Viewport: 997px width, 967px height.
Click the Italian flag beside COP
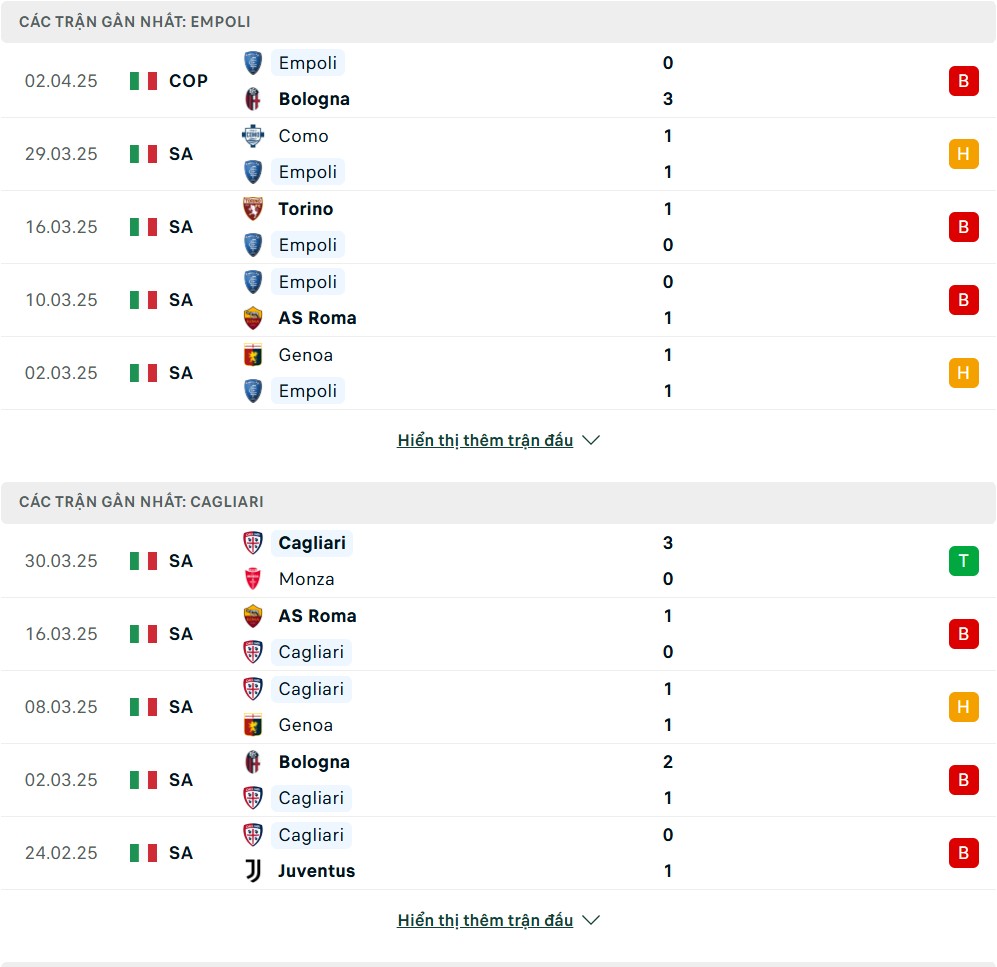pos(143,81)
